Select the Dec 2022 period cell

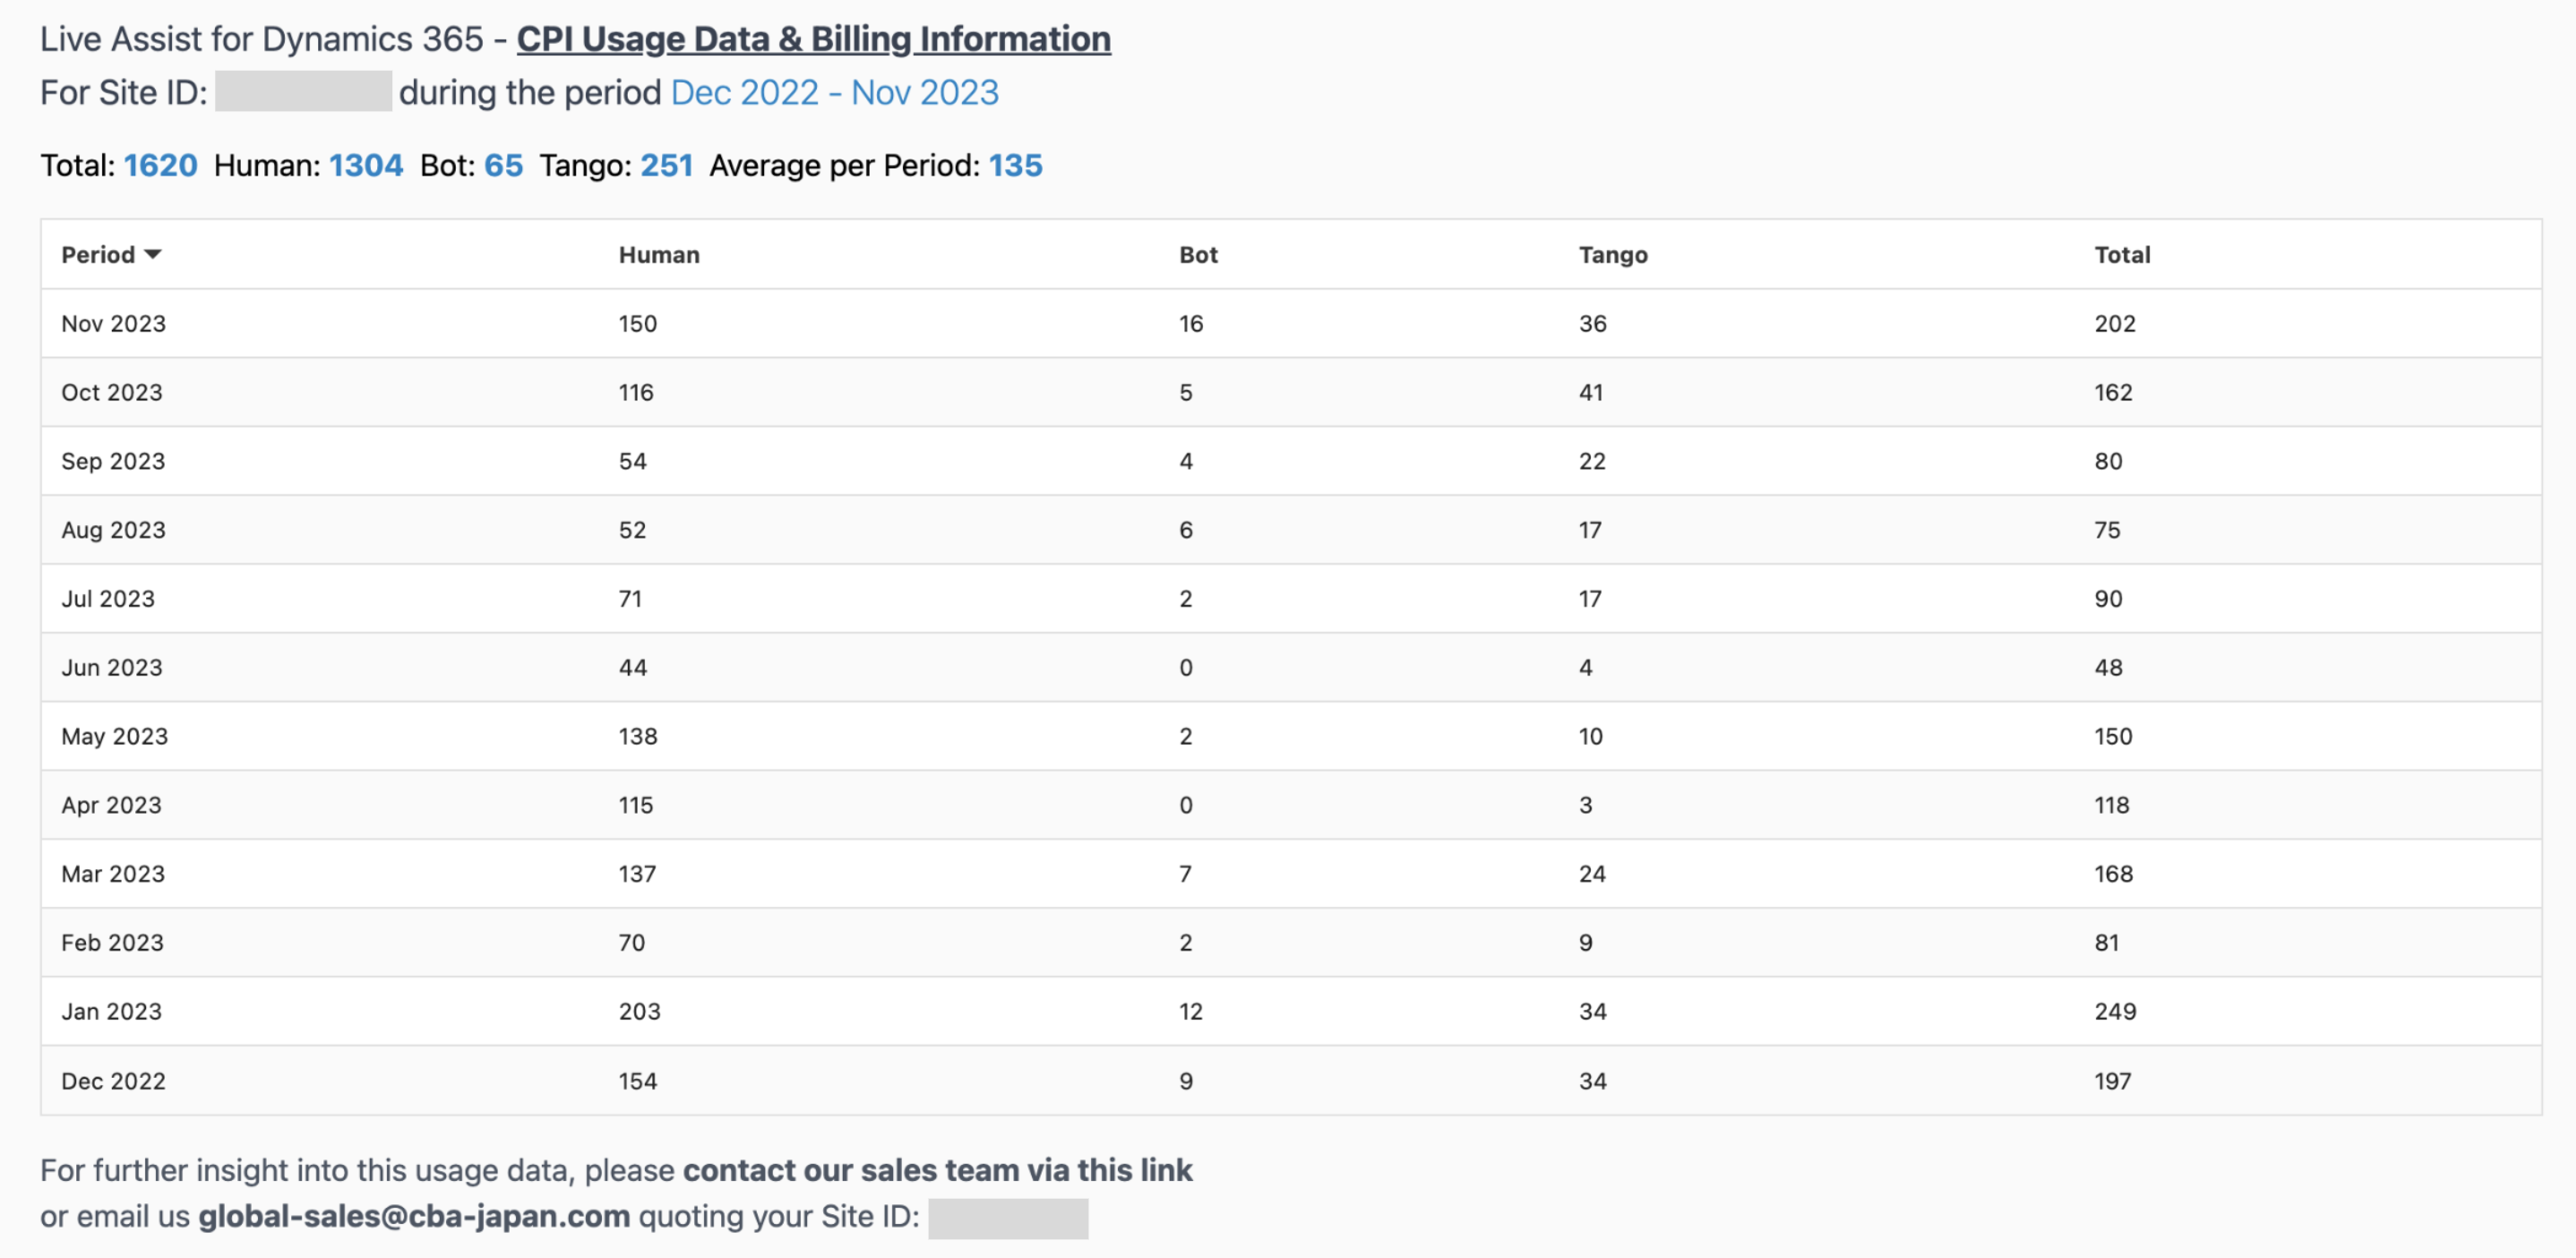pyautogui.click(x=113, y=1080)
